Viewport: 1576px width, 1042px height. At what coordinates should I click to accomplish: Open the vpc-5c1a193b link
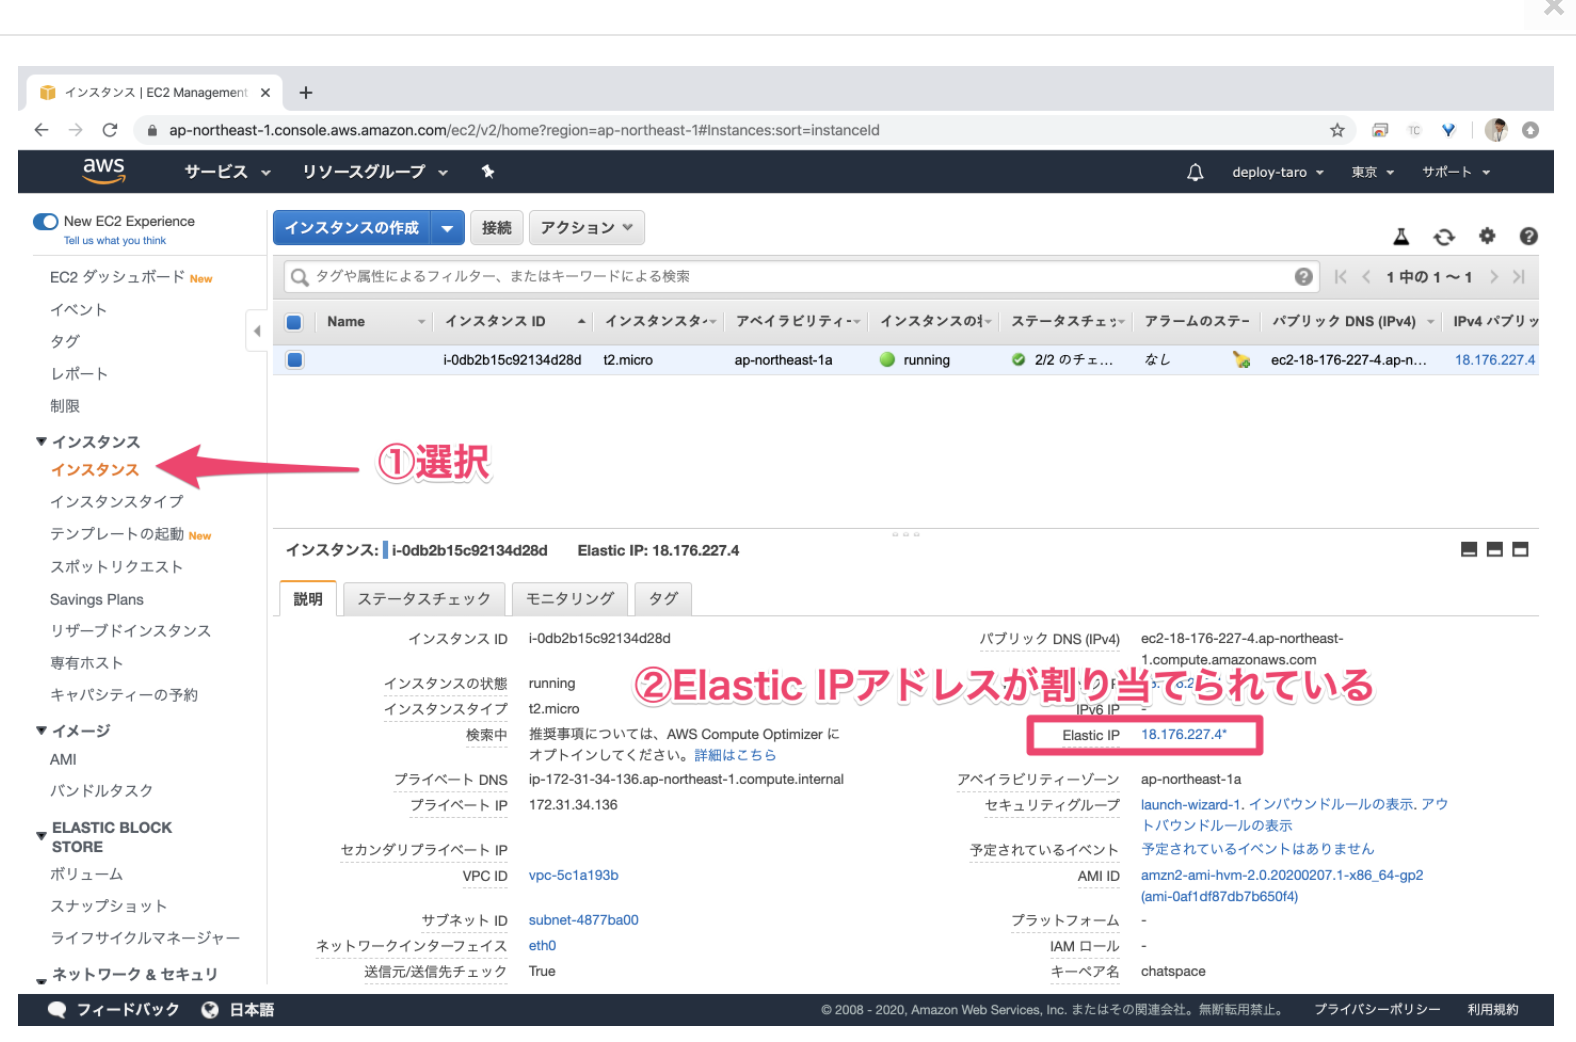click(x=574, y=875)
